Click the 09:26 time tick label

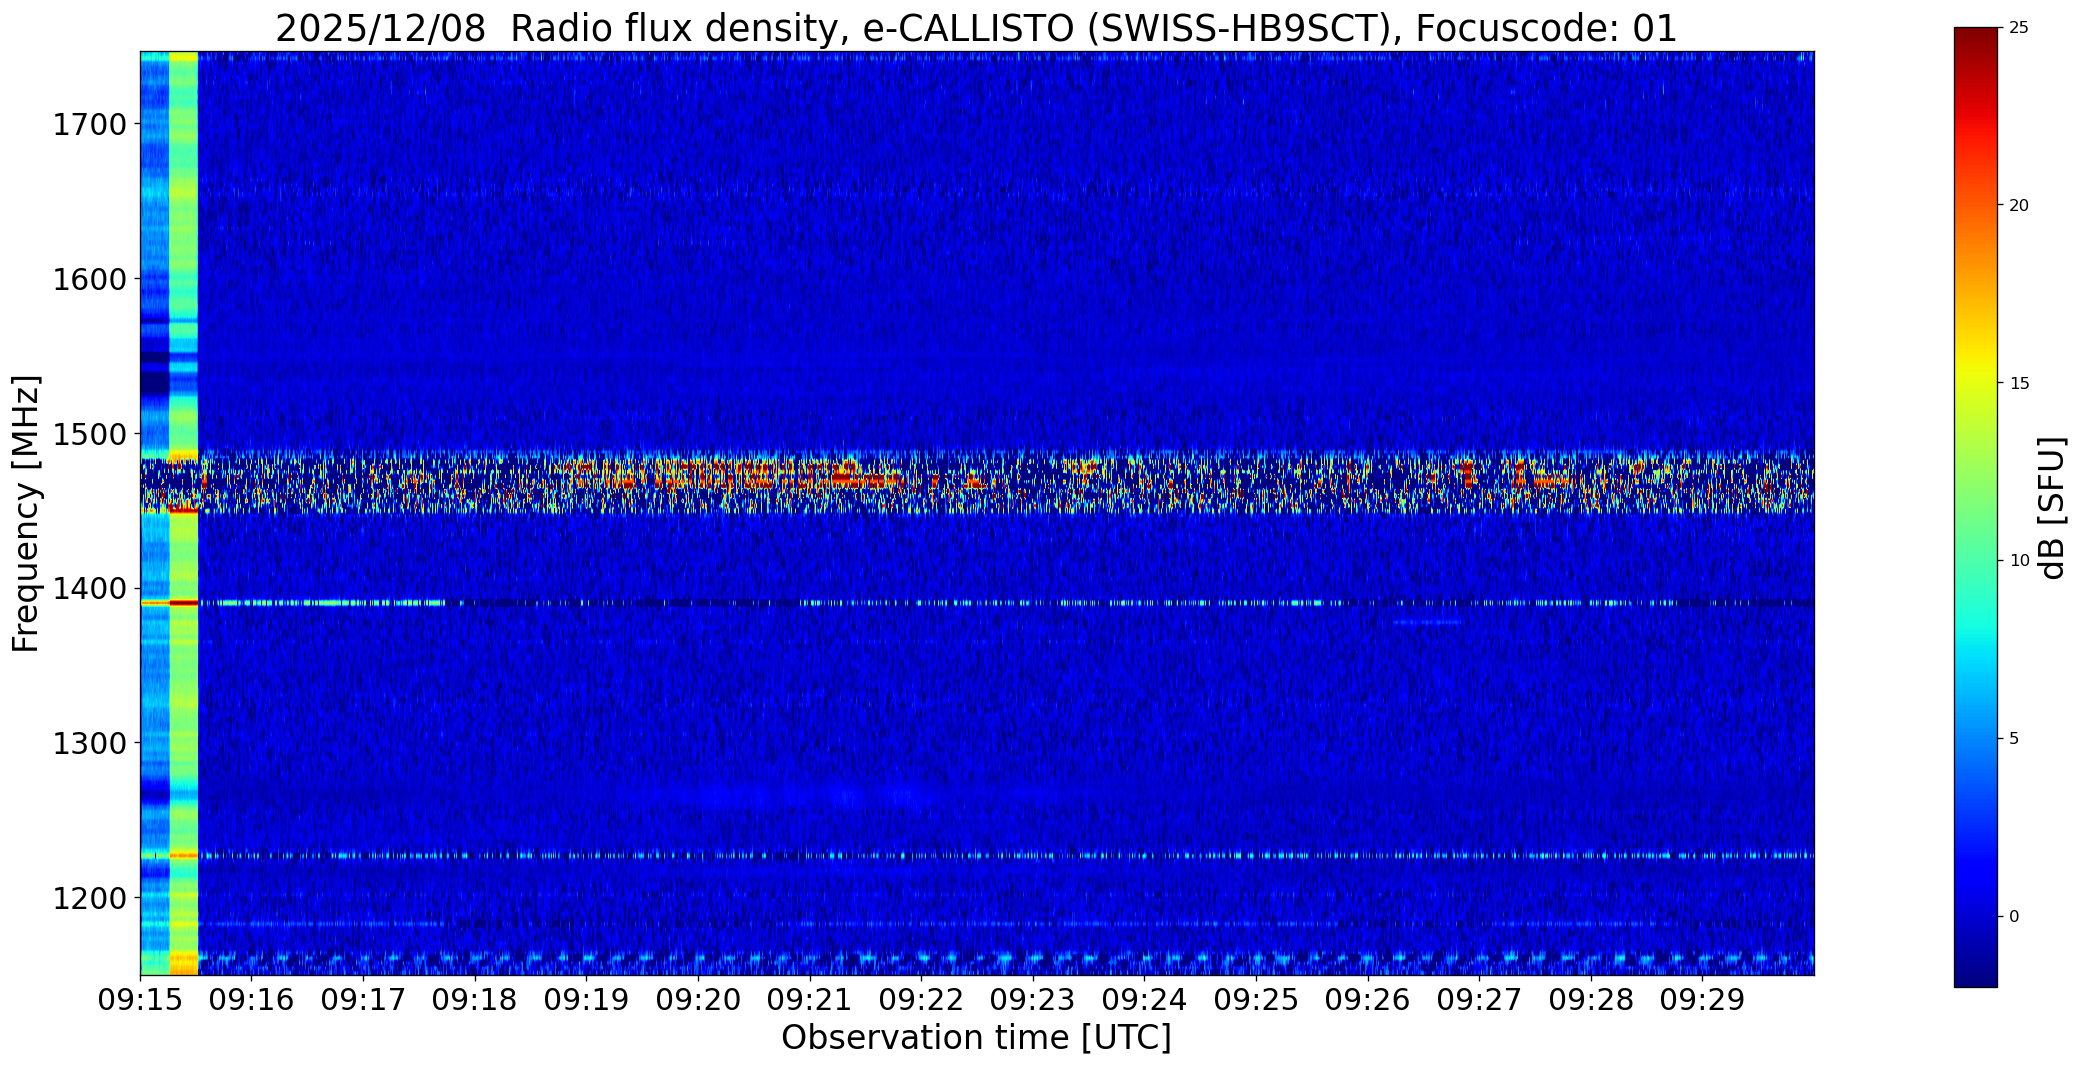[1368, 1000]
